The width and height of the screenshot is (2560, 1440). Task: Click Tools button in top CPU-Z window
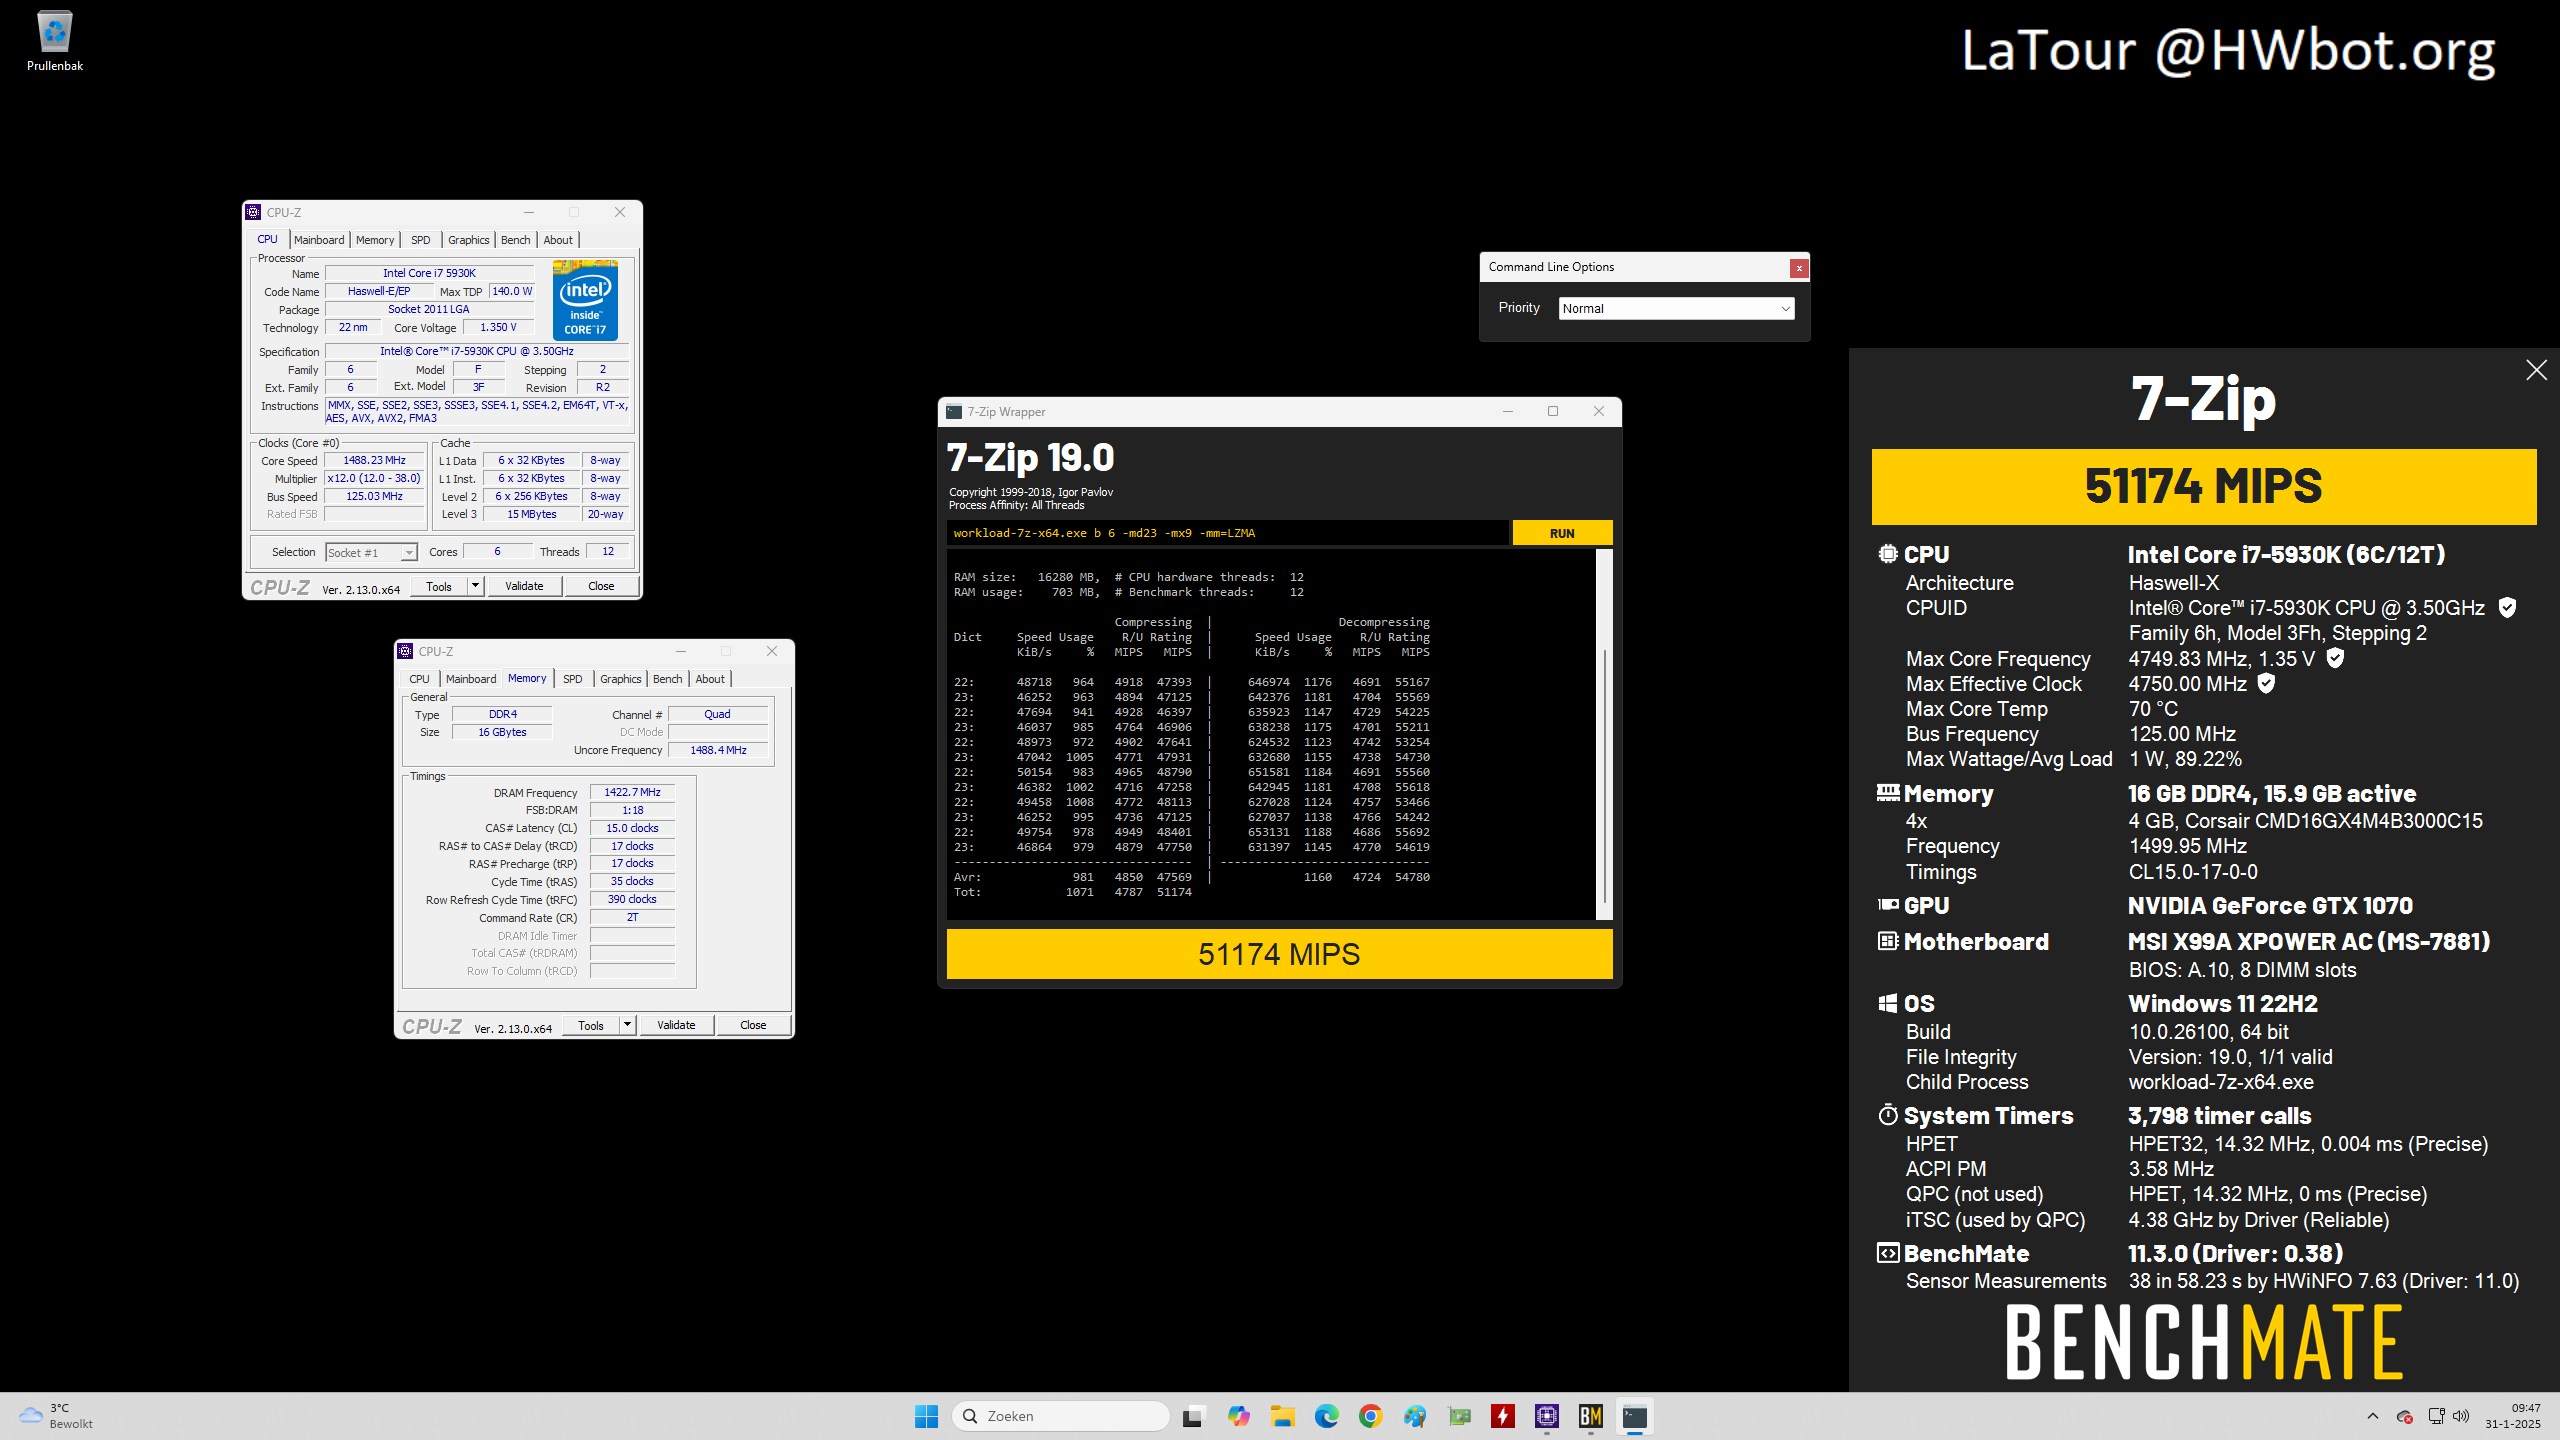click(x=439, y=586)
